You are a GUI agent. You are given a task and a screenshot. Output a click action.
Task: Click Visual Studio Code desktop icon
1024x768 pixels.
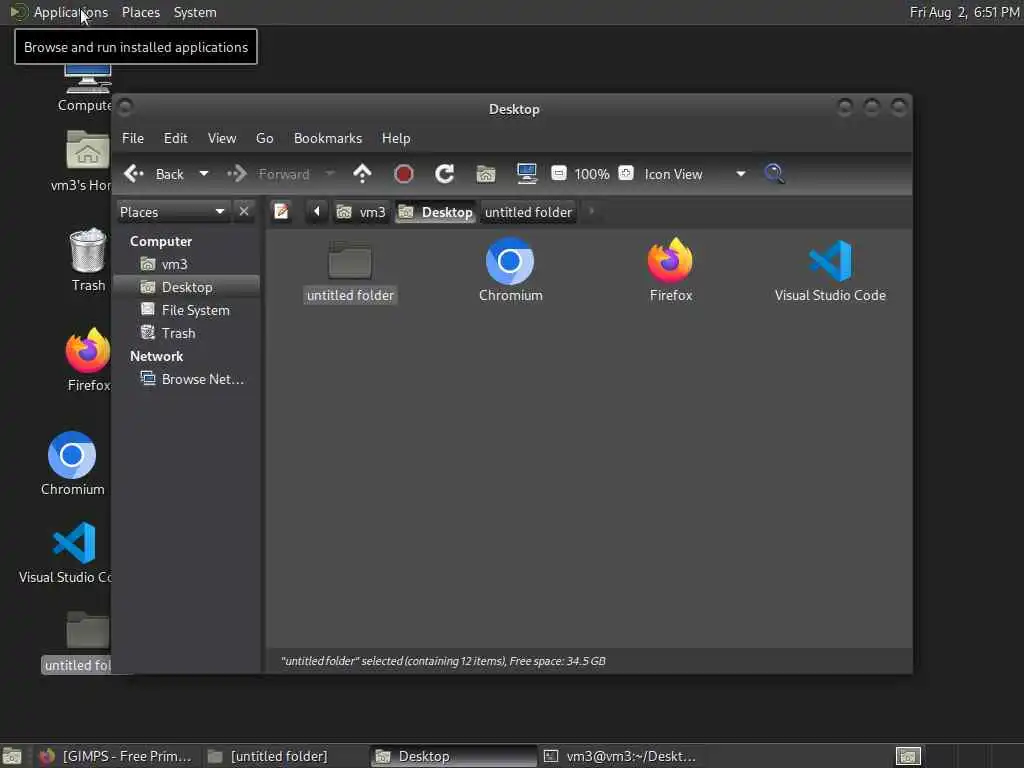tap(74, 543)
